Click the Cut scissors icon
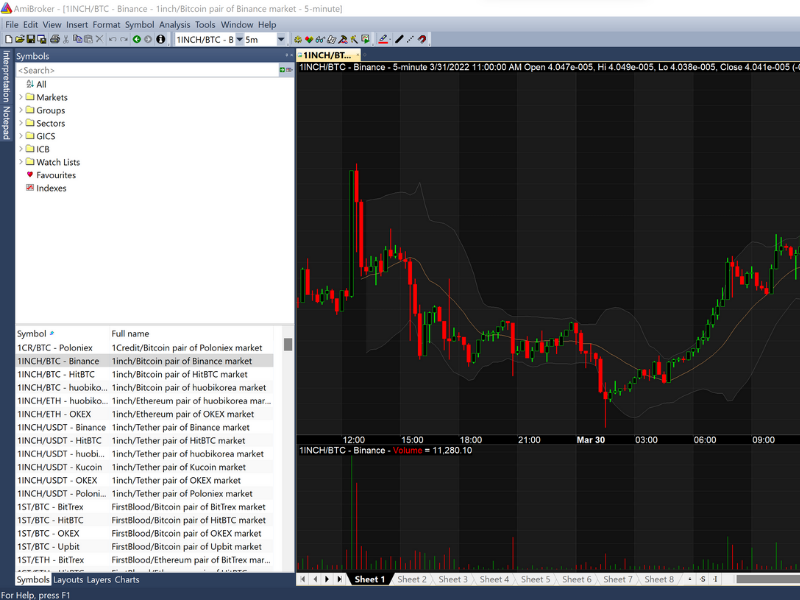This screenshot has width=800, height=600. tap(66, 39)
